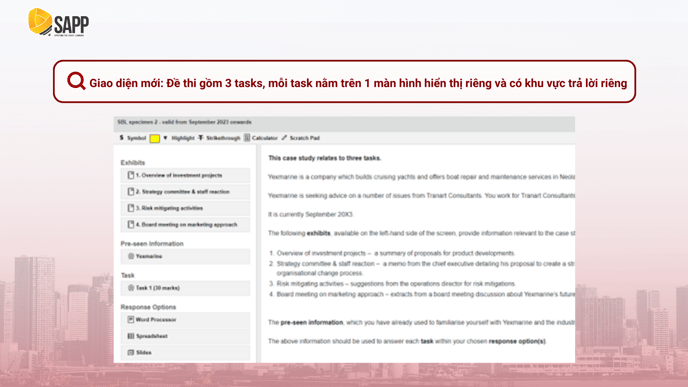688x387 pixels.
Task: Pick the yellow highlight color swatch
Action: [154, 138]
